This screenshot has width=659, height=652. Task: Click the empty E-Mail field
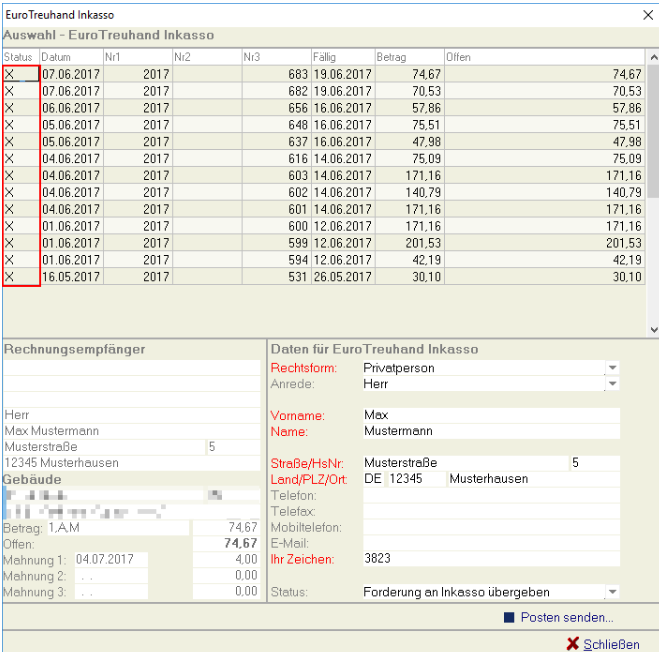[x=491, y=543]
